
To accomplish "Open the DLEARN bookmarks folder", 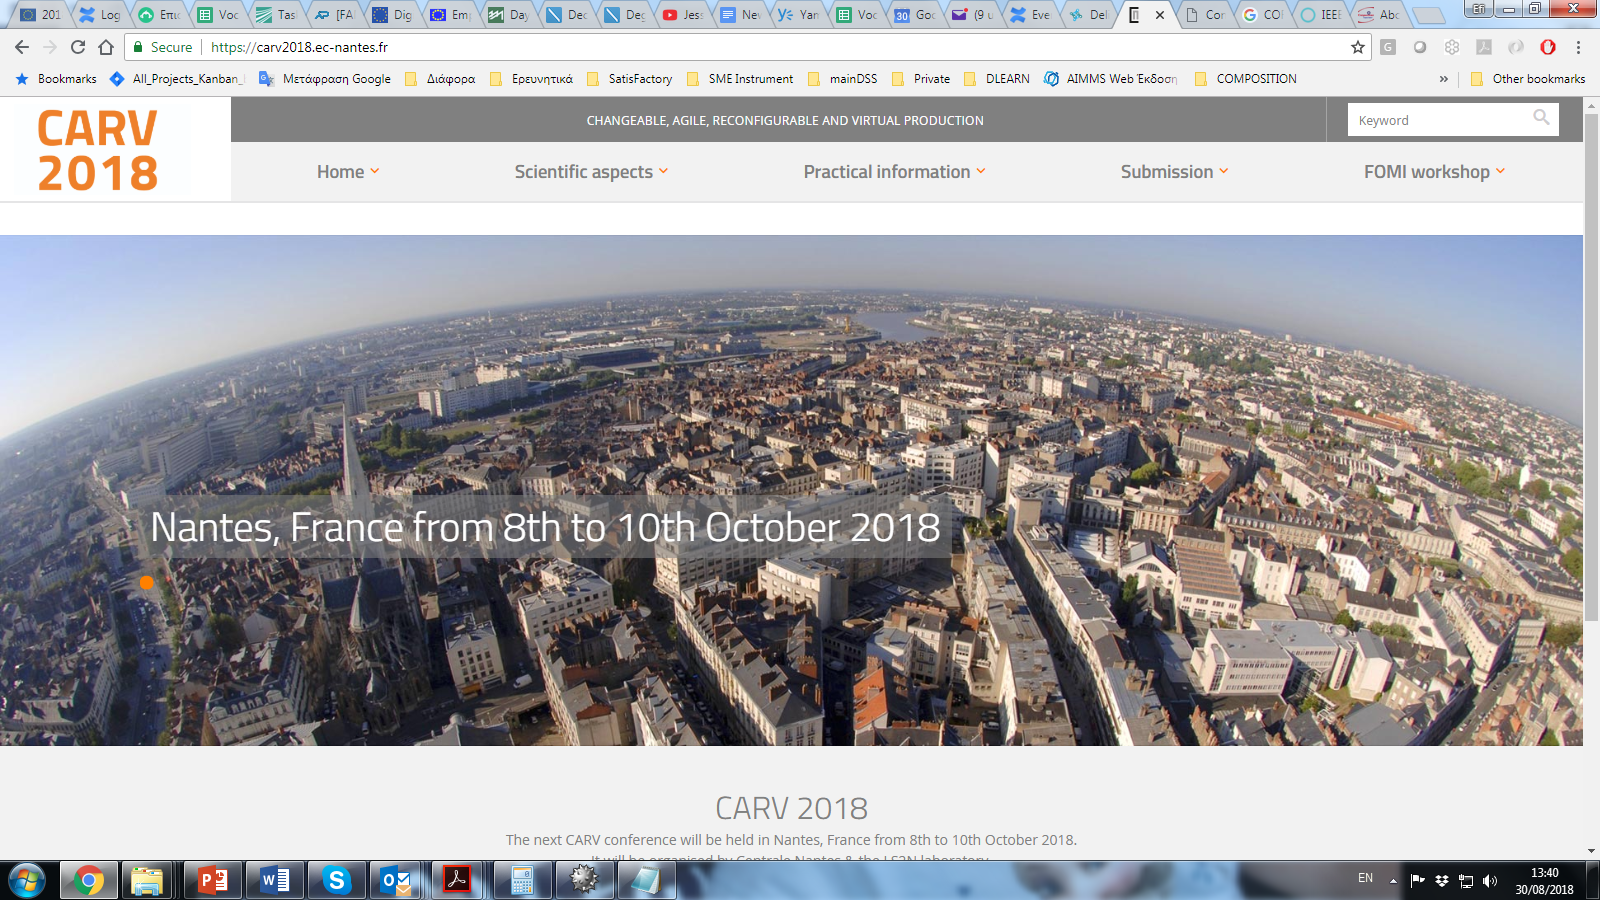I will point(997,79).
